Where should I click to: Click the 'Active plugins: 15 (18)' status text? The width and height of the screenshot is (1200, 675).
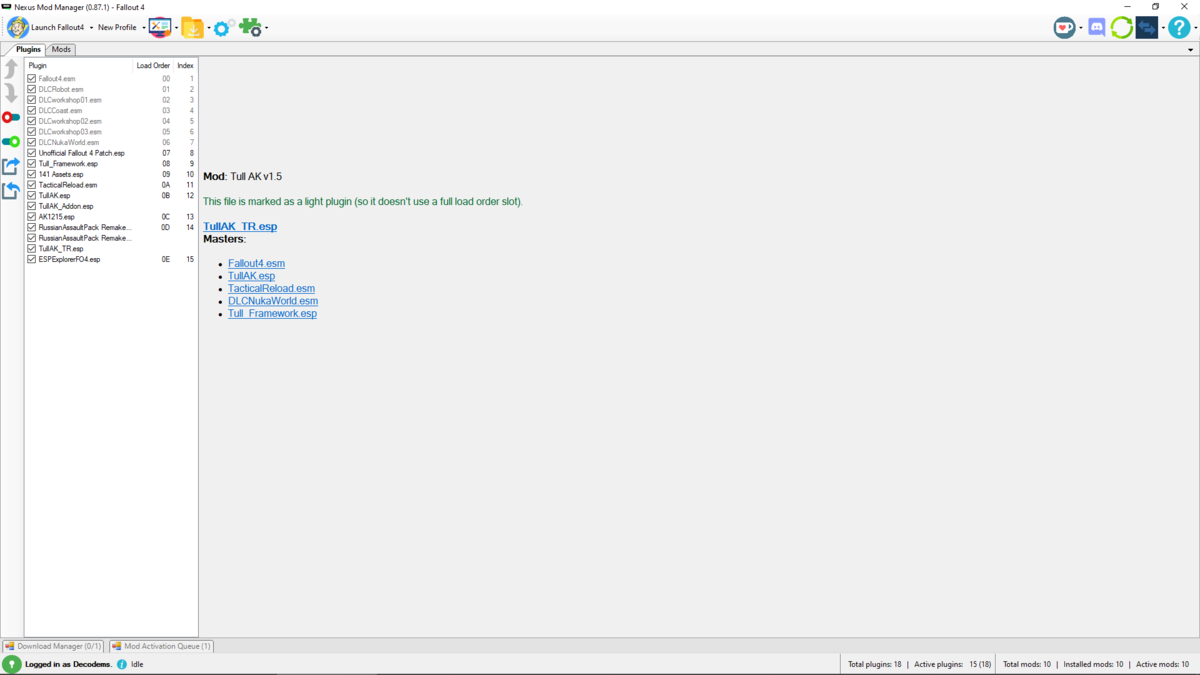point(952,664)
